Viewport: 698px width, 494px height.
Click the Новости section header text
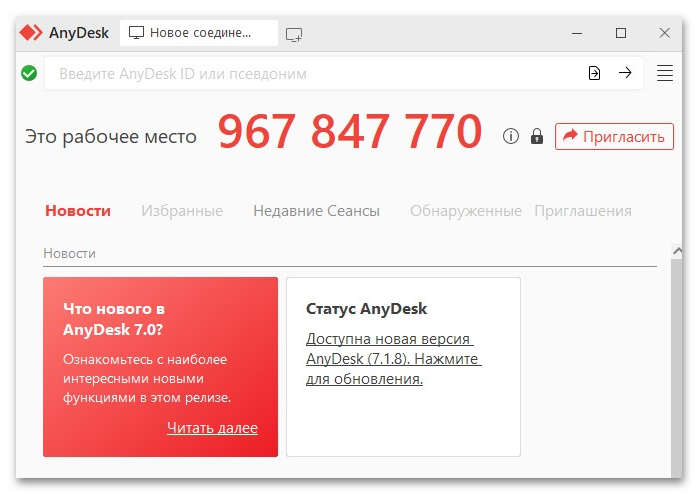[x=69, y=253]
